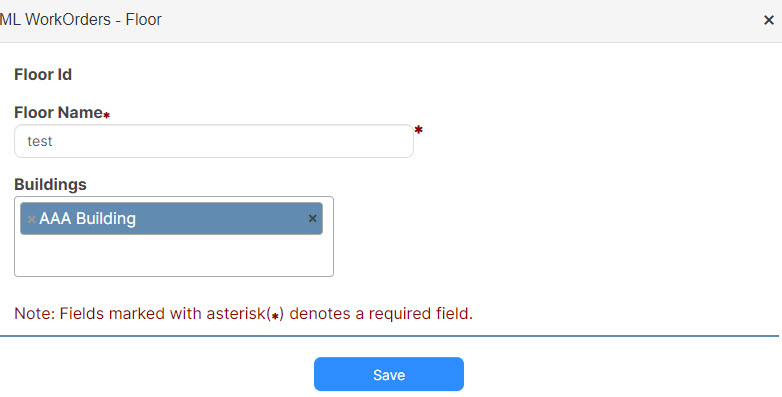
Task: Remove AAA Building via the tag's right x
Action: [313, 218]
